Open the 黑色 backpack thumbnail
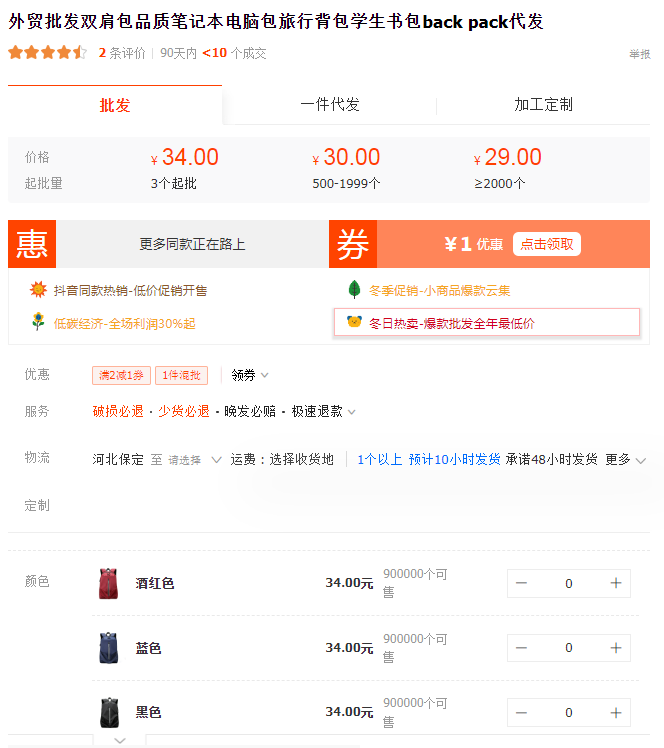The width and height of the screenshot is (664, 748). pos(109,712)
